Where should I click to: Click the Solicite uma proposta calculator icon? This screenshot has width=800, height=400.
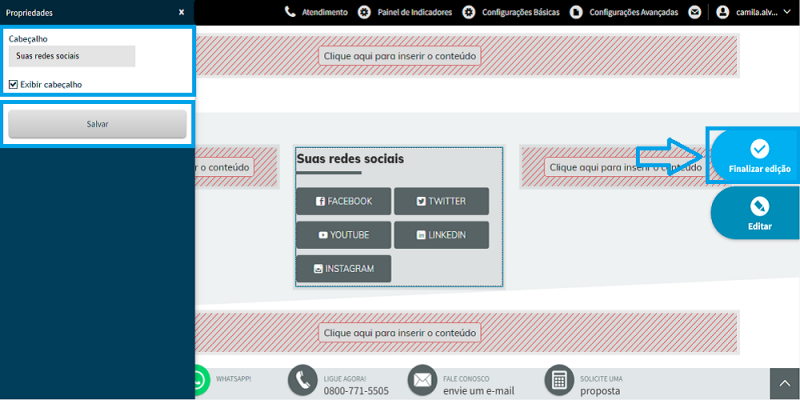click(560, 380)
